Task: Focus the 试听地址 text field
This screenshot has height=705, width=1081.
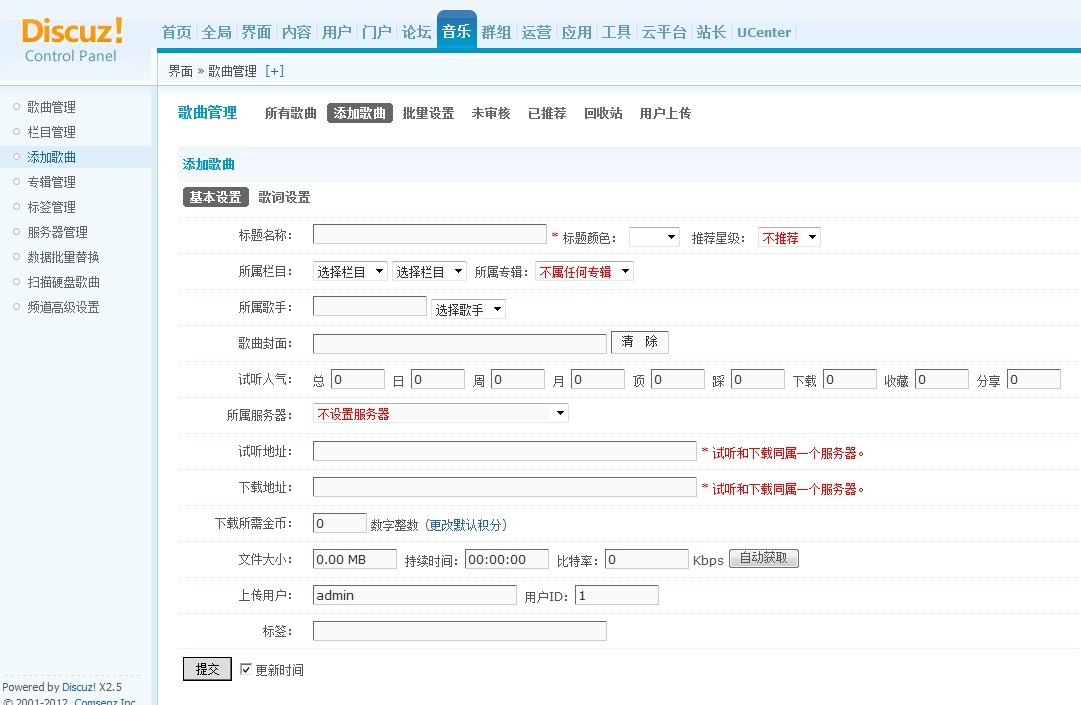Action: click(504, 452)
